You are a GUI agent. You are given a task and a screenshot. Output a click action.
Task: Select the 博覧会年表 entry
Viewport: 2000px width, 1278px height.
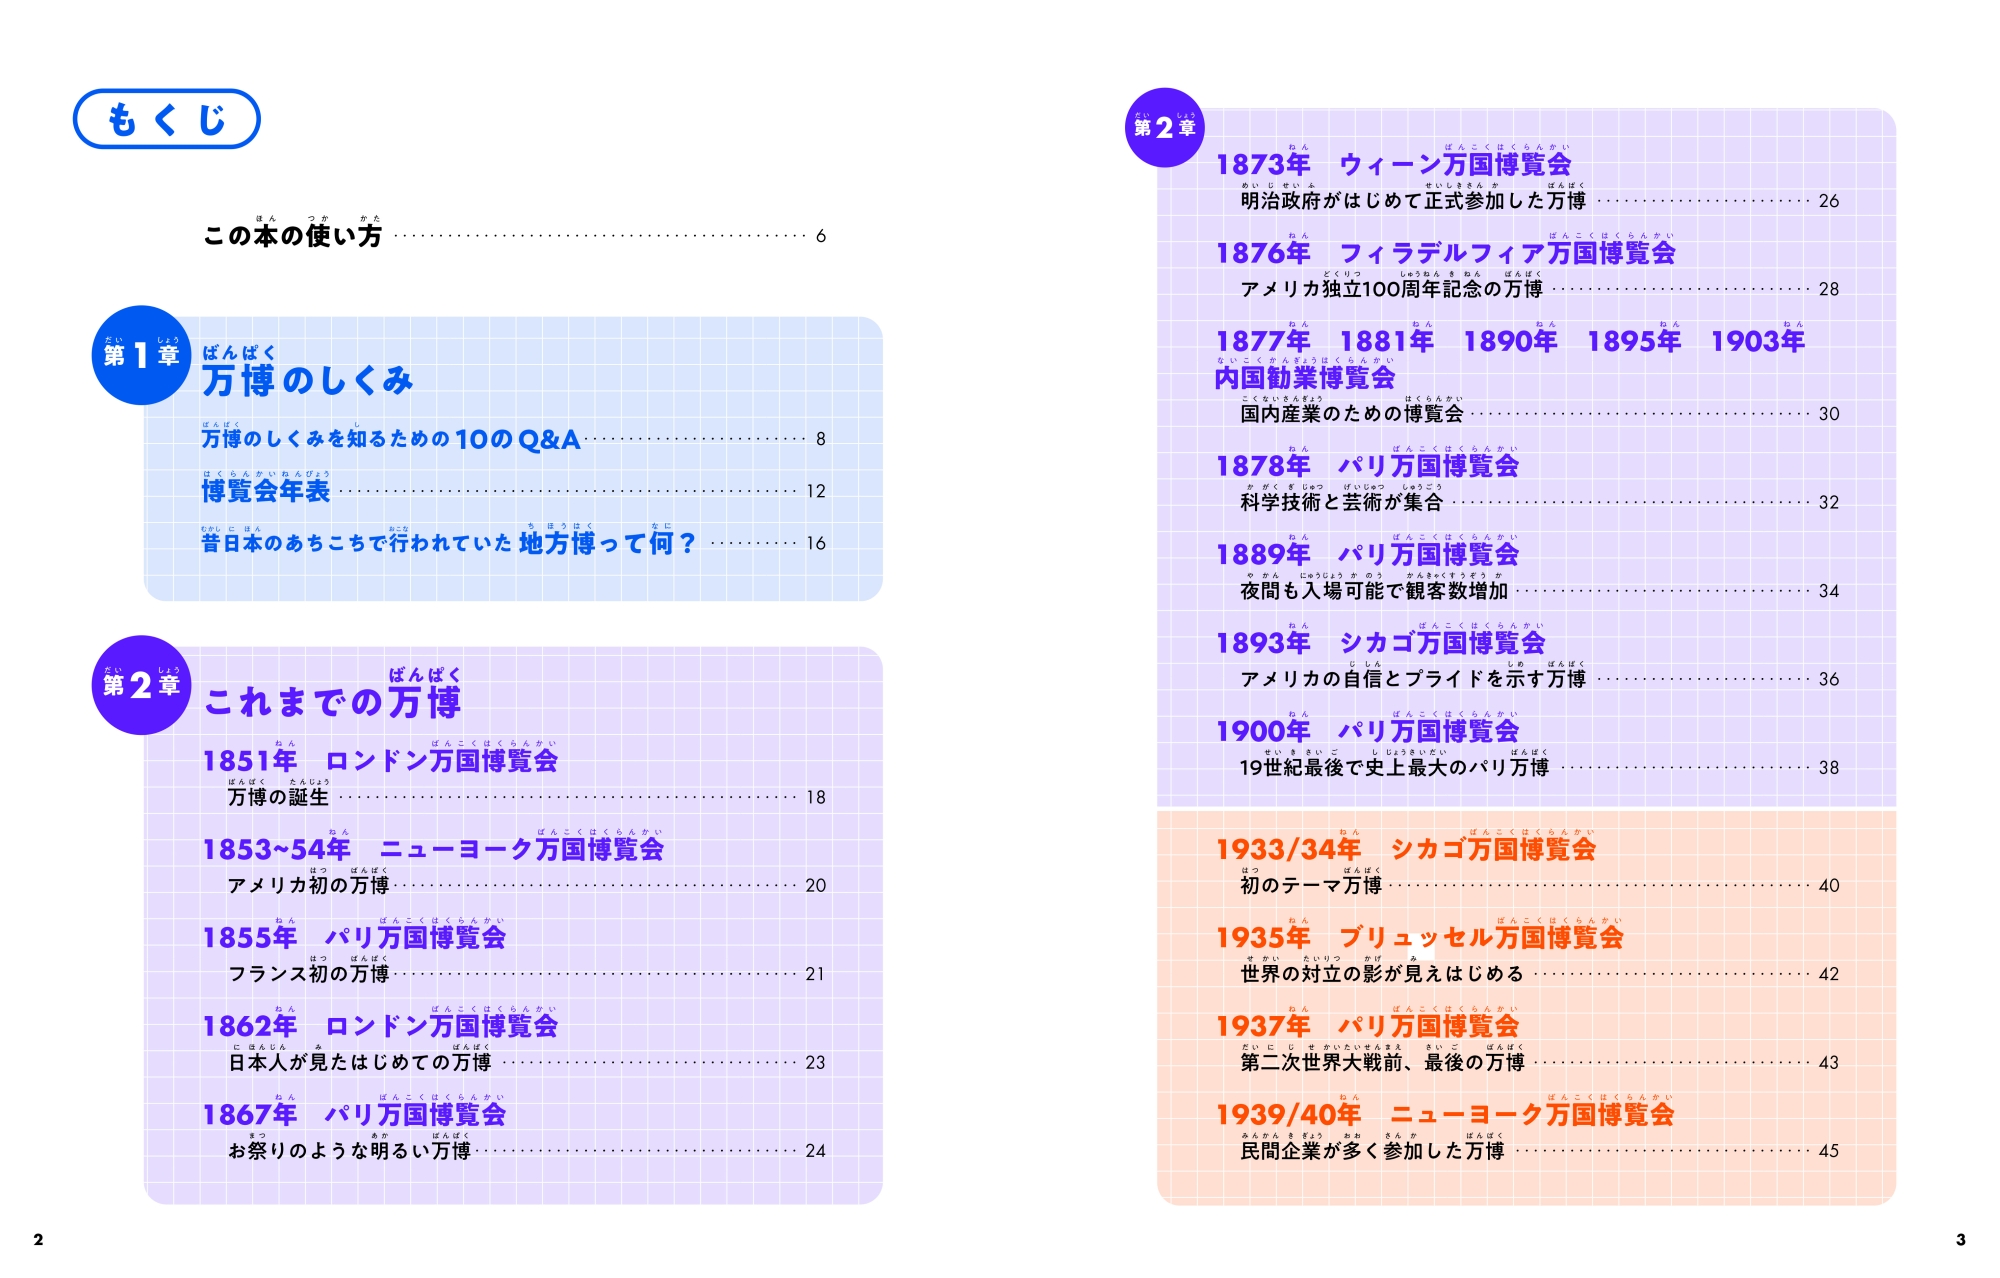pos(265,490)
